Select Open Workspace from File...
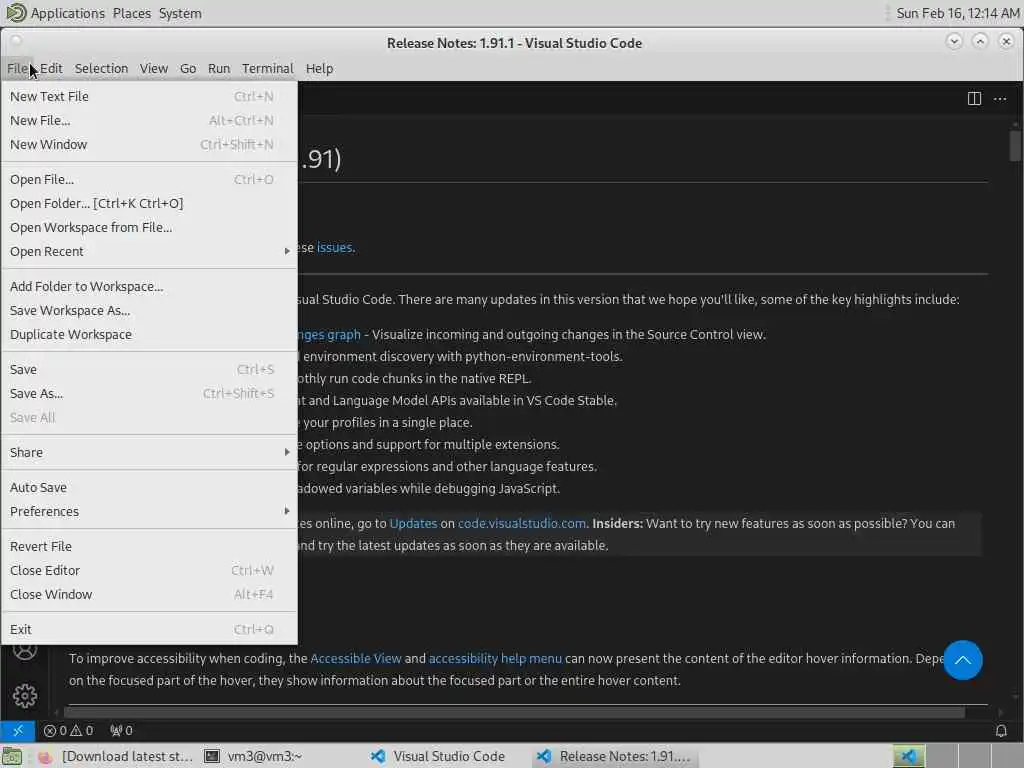The height and width of the screenshot is (768, 1024). point(150,227)
